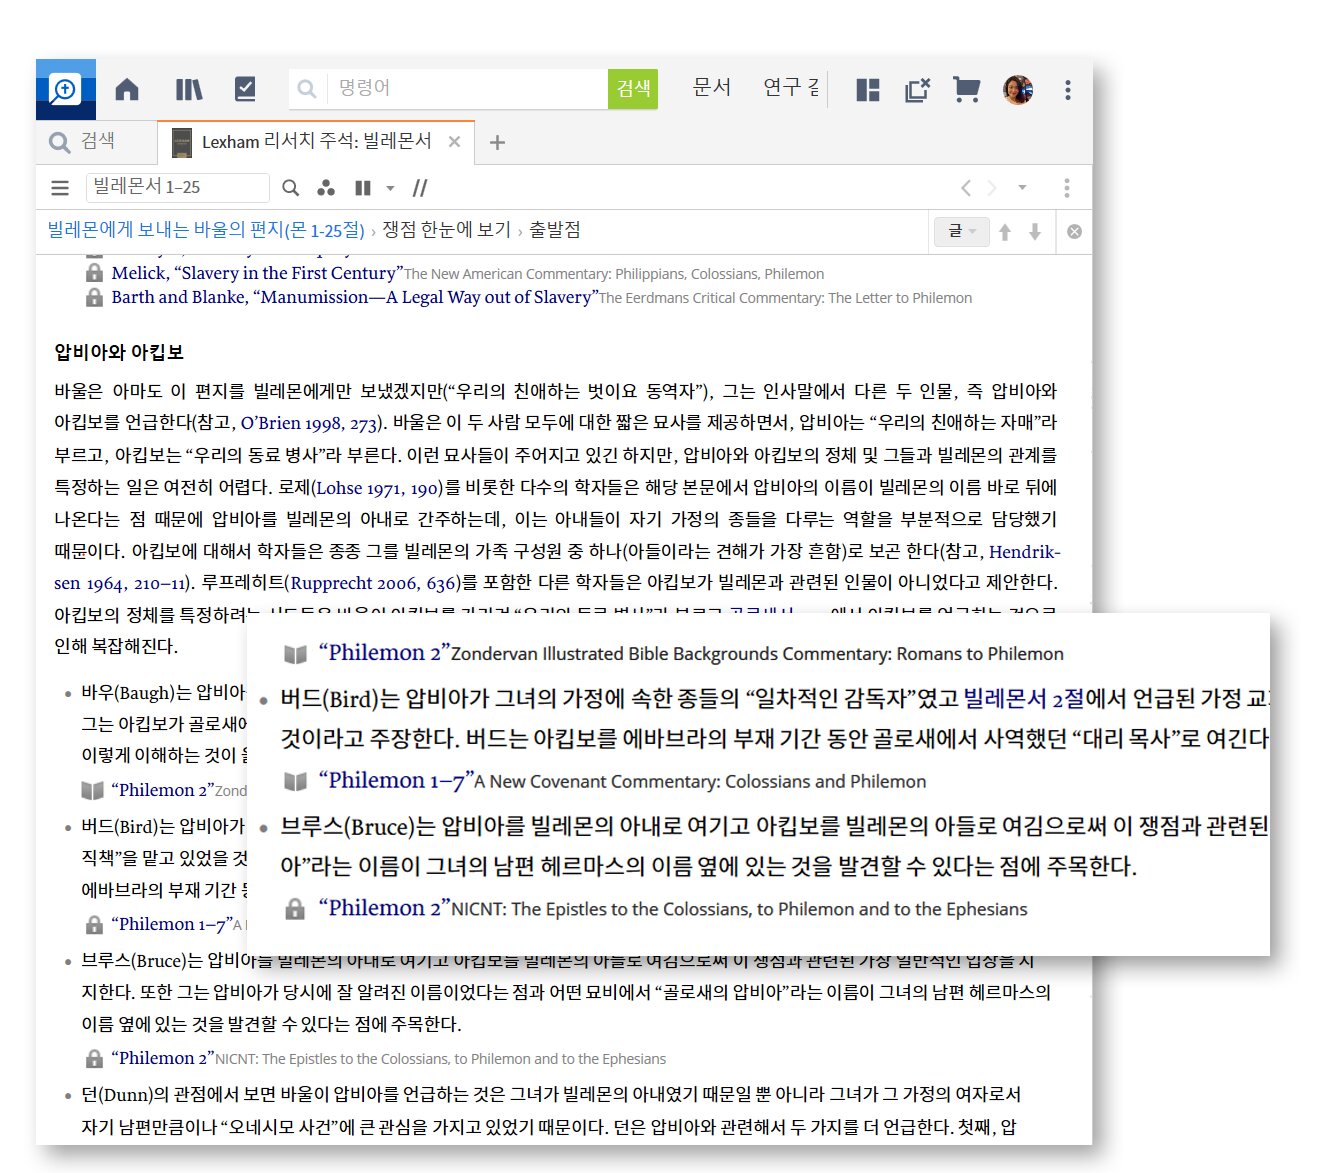Click the lock icon beside Barth and Blanke

(94, 297)
